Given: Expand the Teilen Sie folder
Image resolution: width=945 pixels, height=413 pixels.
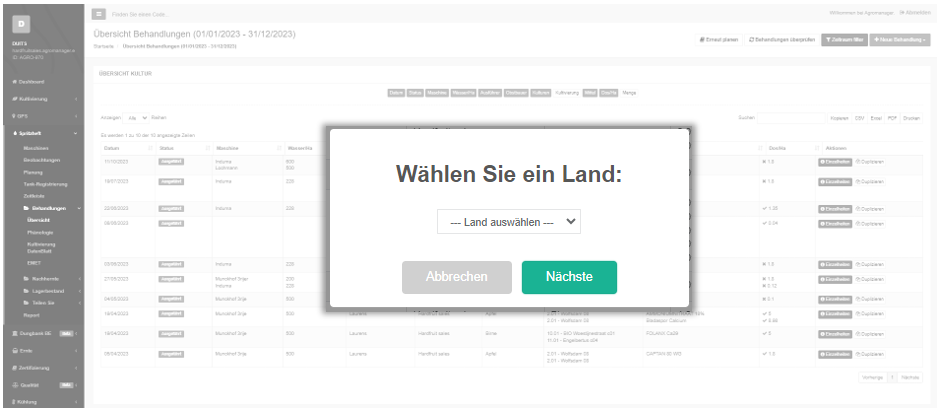Looking at the screenshot, I should (x=51, y=303).
